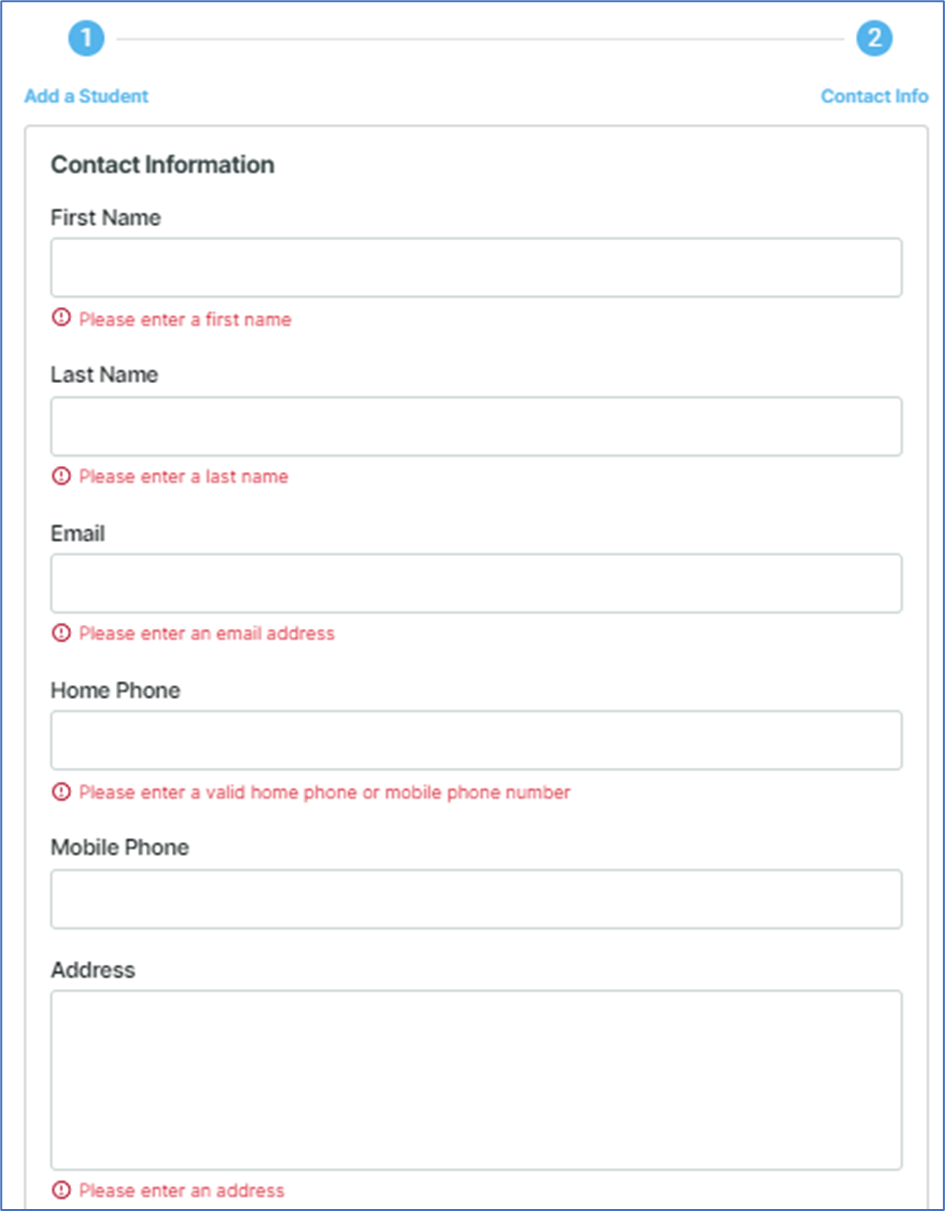Screen dimensions: 945x1211
Task: Click the email error warning icon
Action: pos(61,633)
